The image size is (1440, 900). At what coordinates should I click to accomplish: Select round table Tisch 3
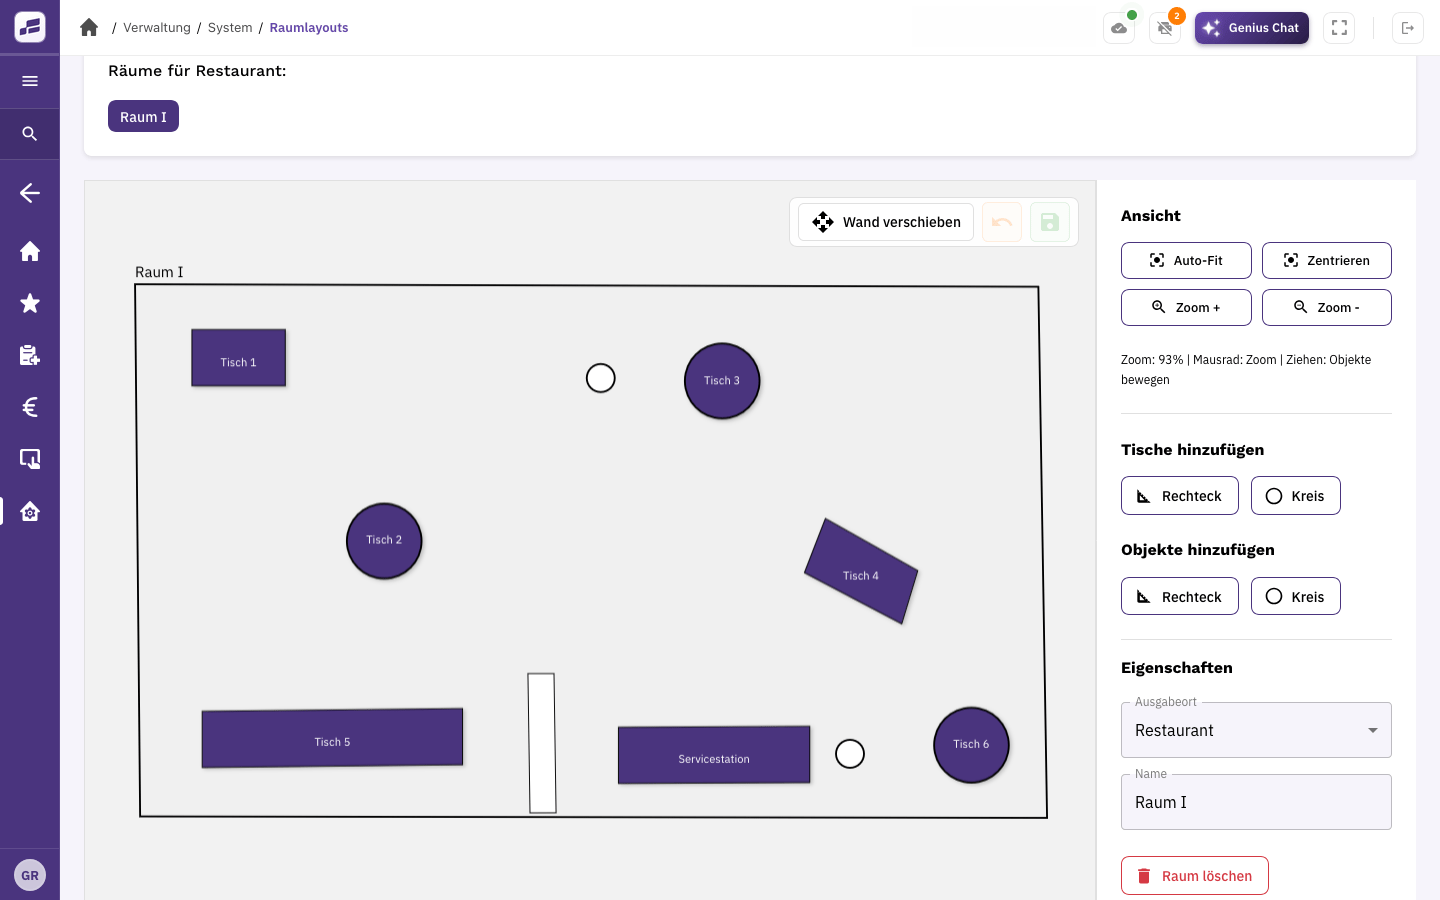722,381
